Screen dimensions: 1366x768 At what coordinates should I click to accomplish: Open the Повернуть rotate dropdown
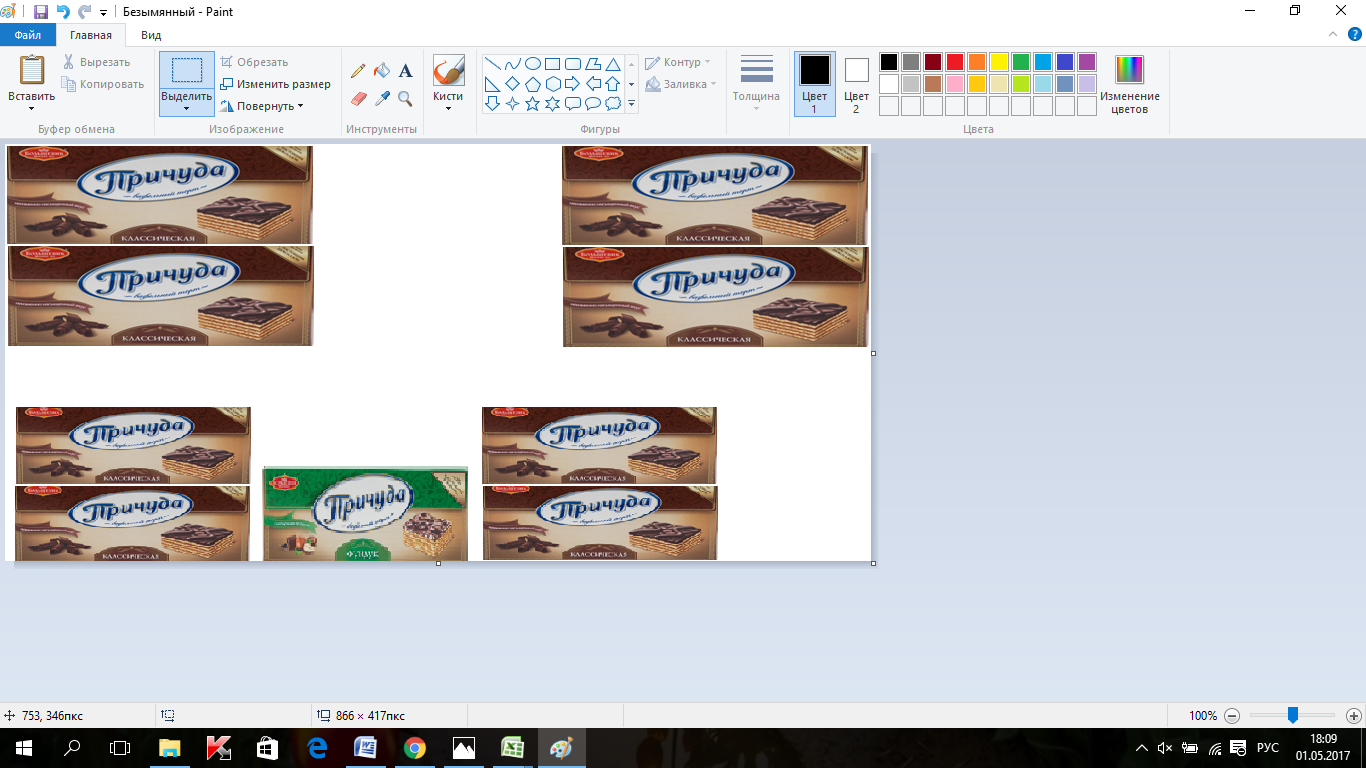pos(300,106)
